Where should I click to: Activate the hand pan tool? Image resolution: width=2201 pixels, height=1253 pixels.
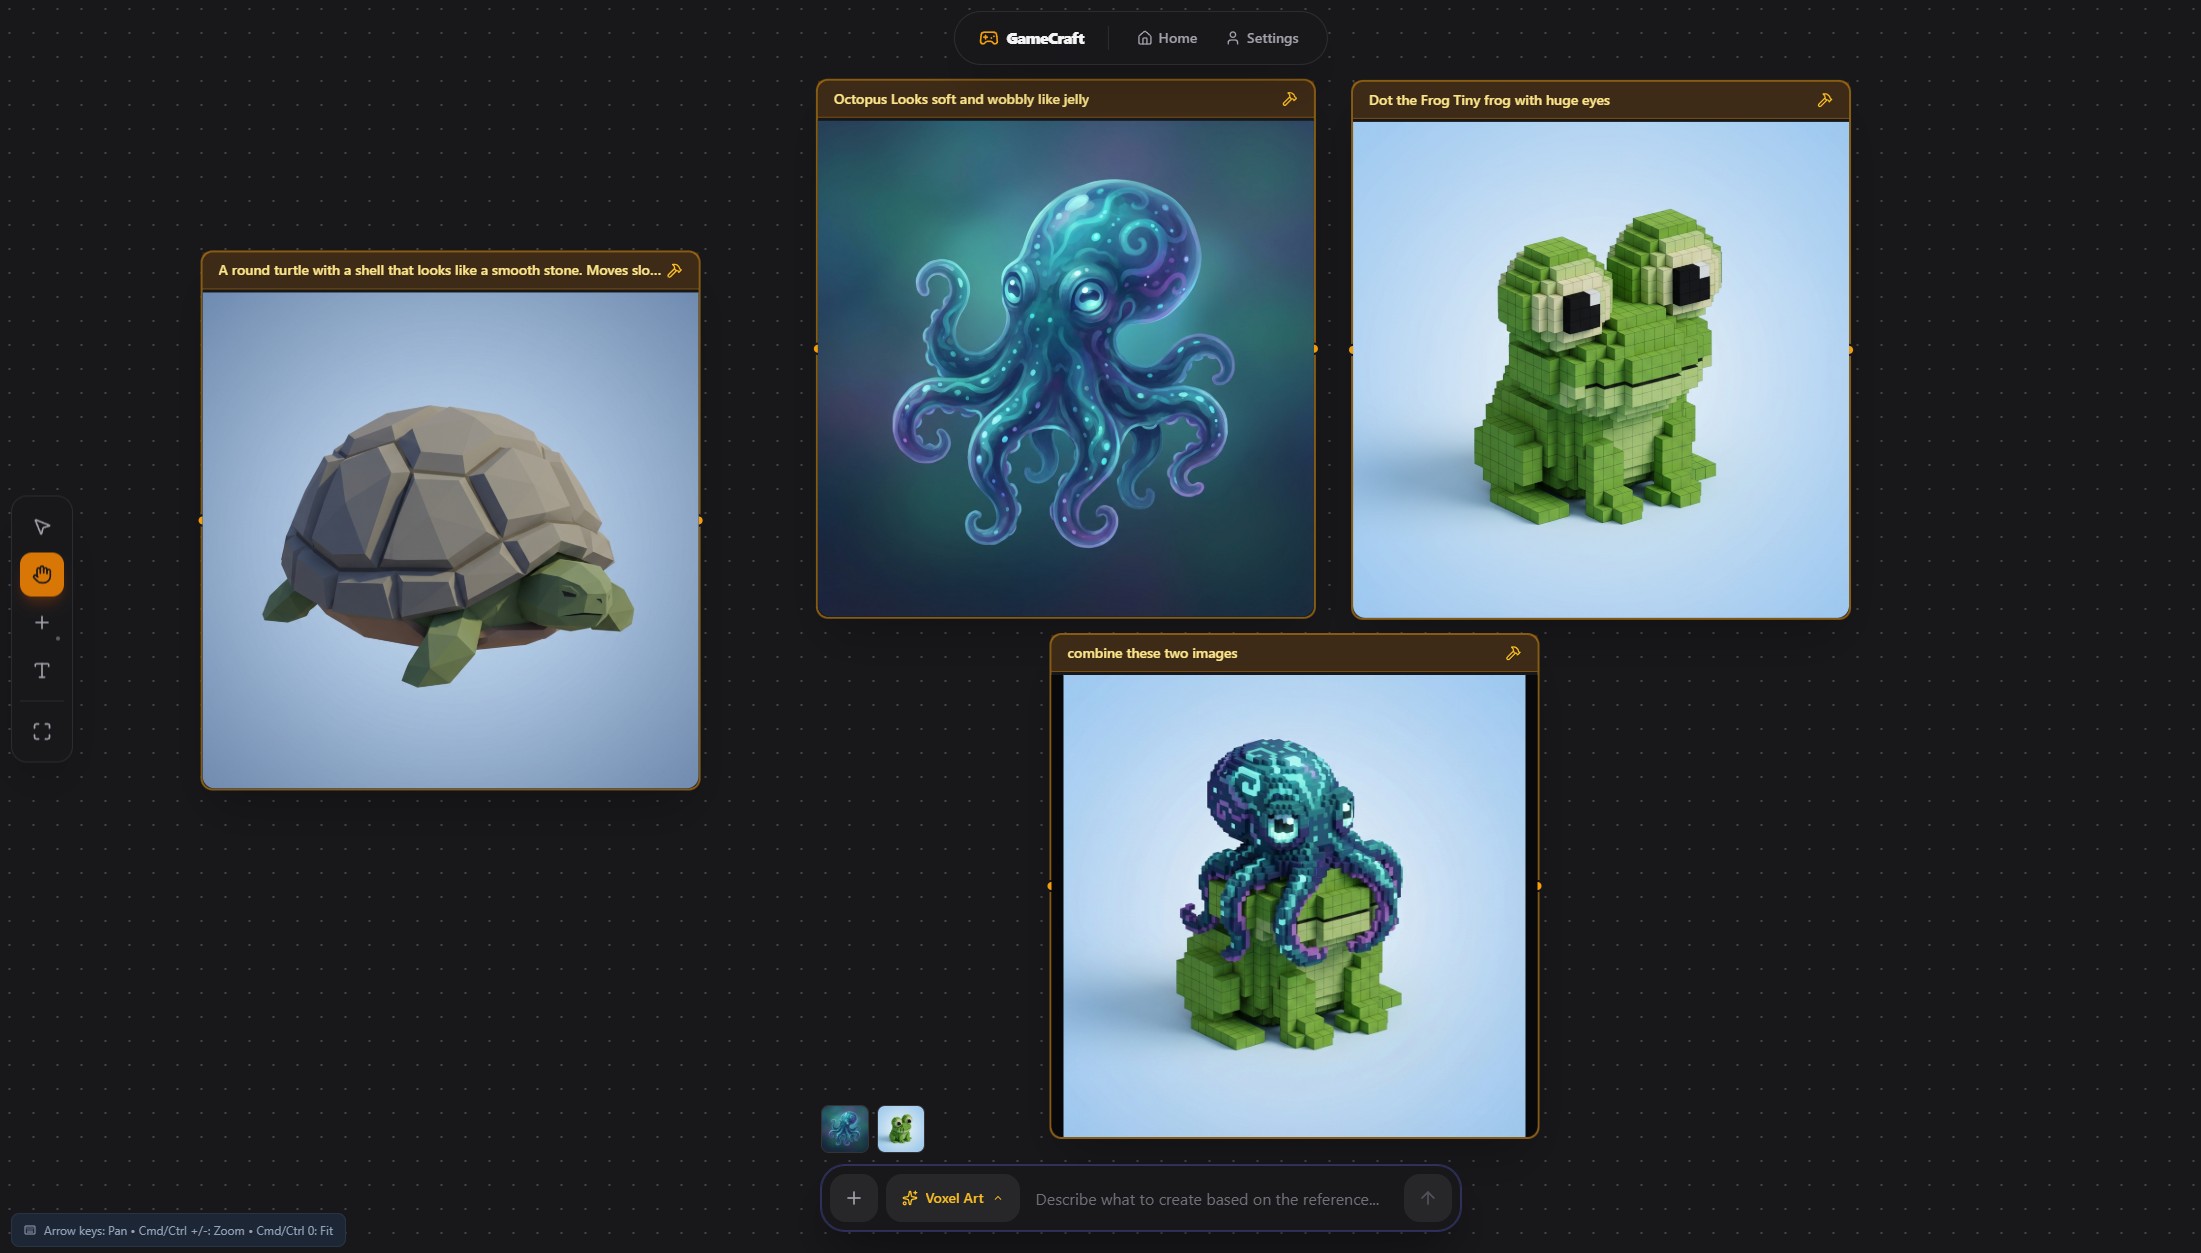[x=42, y=575]
